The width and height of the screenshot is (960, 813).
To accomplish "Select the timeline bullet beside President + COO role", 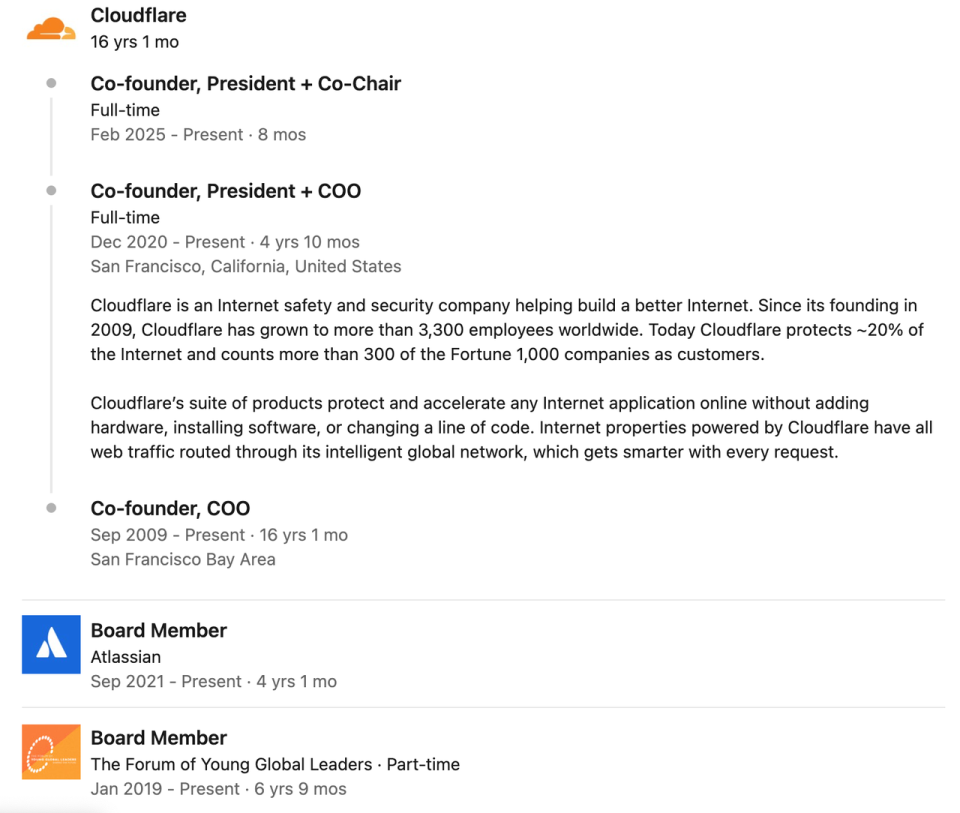I will pyautogui.click(x=51, y=191).
